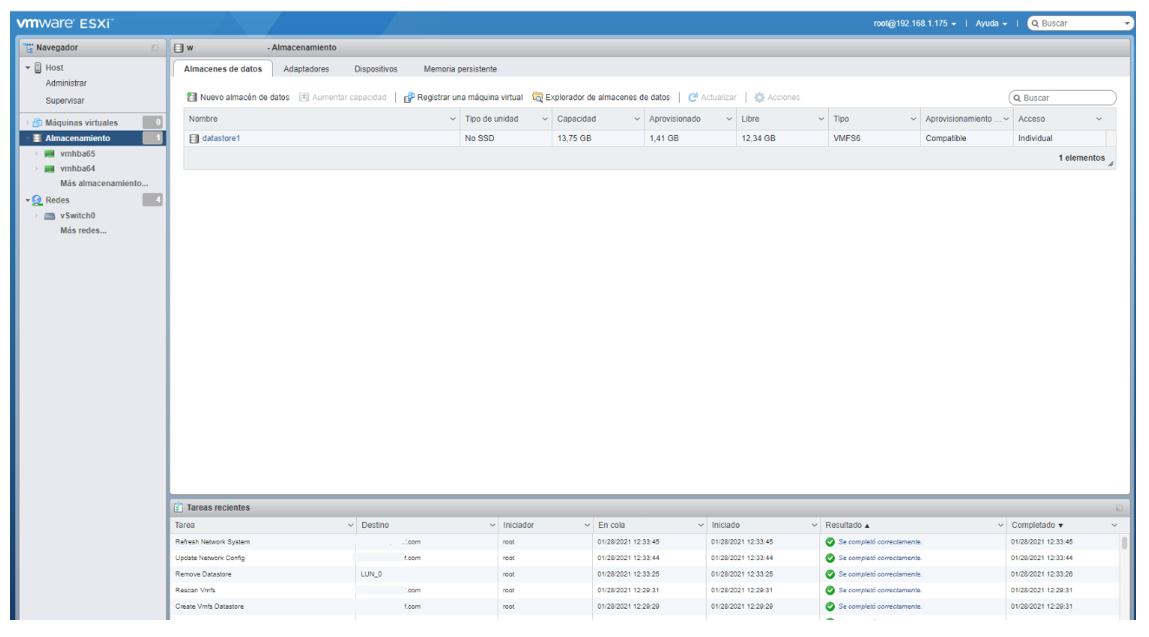
Task: Click the Aumentar capacidad icon
Action: (304, 97)
